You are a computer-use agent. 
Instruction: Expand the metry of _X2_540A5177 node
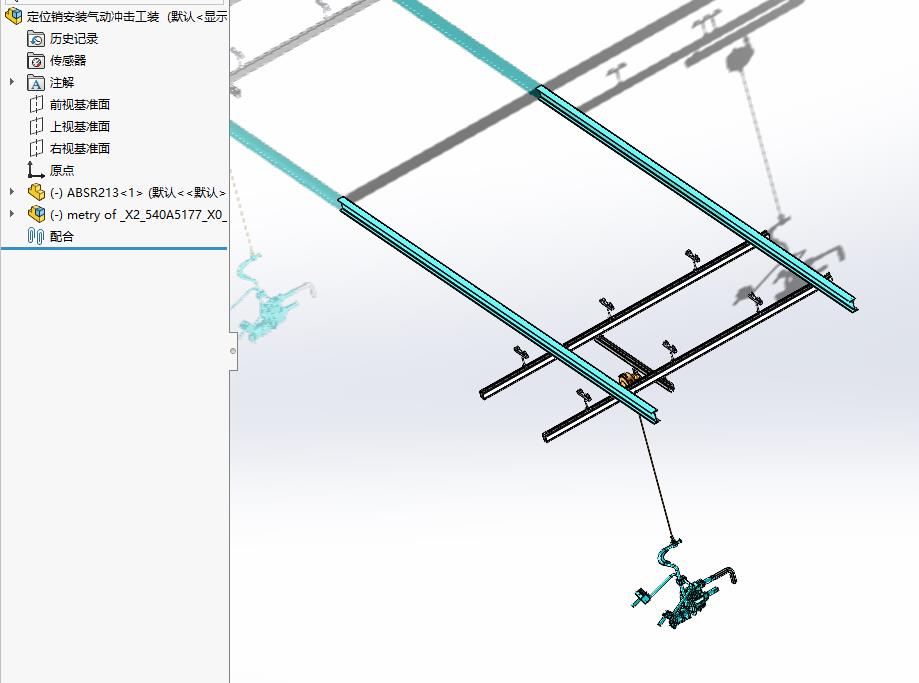click(12, 214)
